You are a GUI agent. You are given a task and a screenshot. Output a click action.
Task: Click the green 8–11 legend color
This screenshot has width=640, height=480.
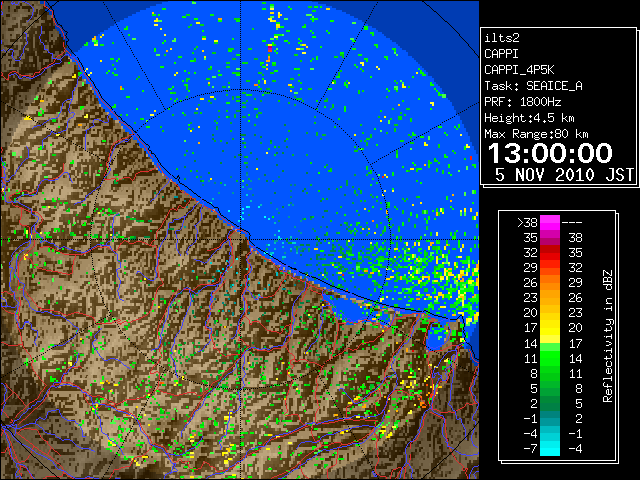(x=550, y=373)
